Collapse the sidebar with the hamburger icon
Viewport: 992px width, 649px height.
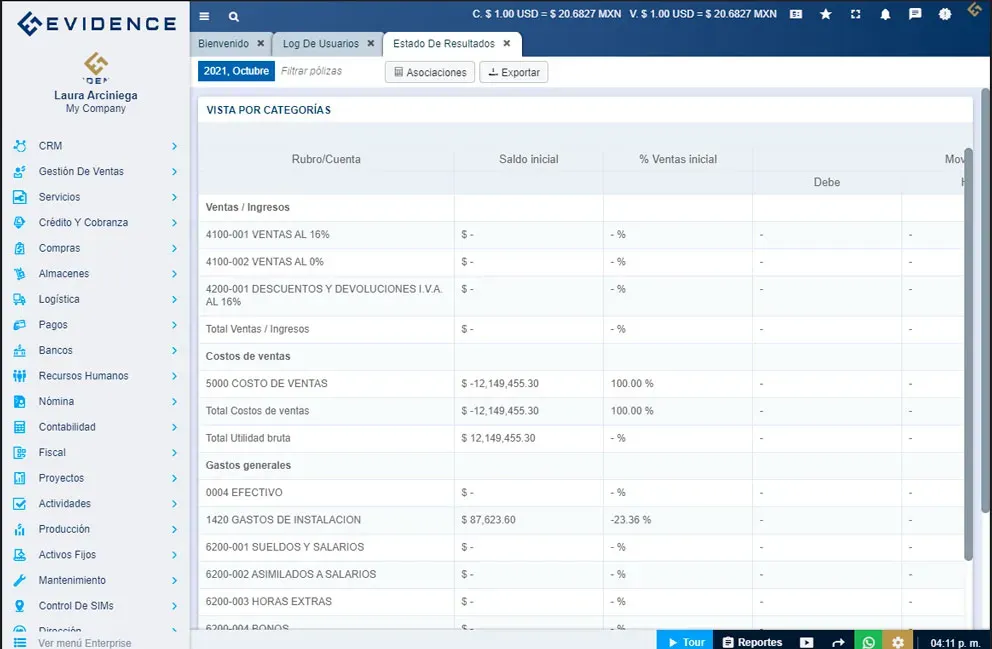pos(203,16)
